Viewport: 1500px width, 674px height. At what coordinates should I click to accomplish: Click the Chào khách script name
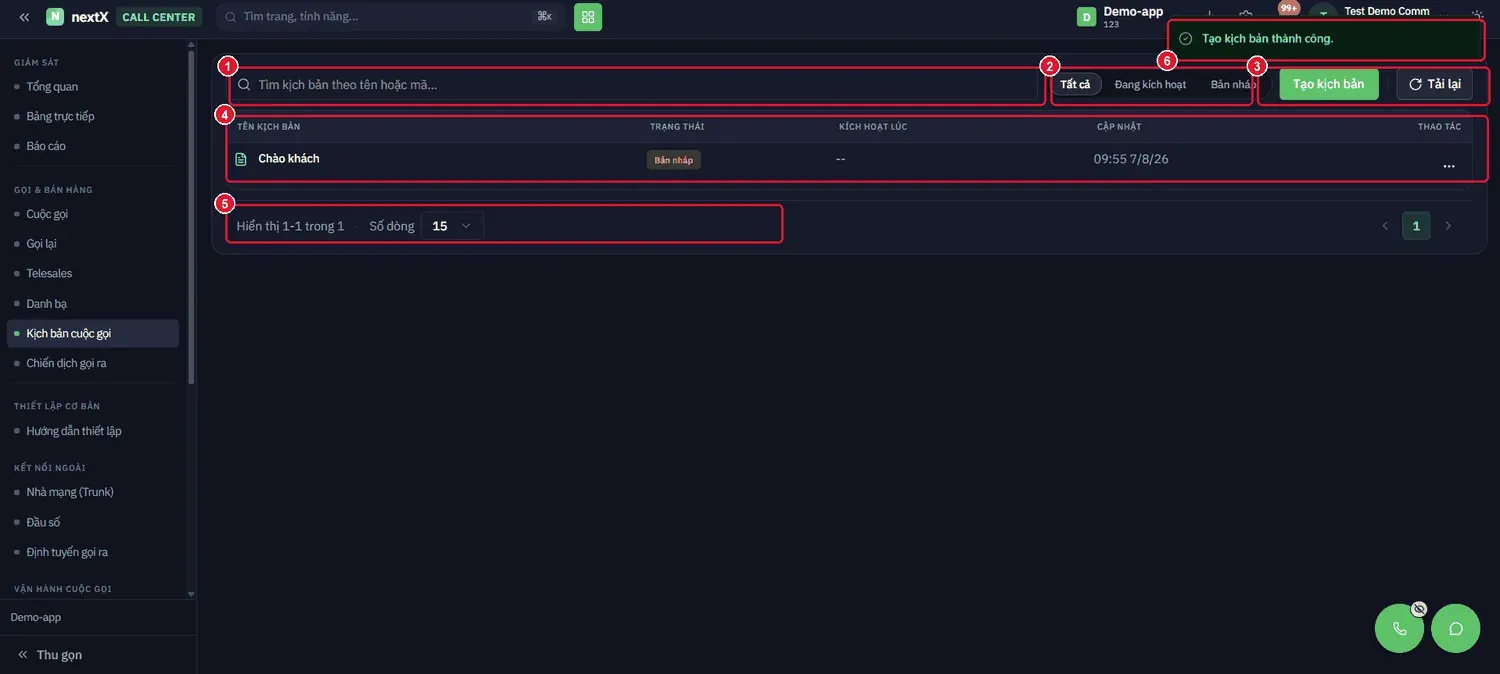289,159
